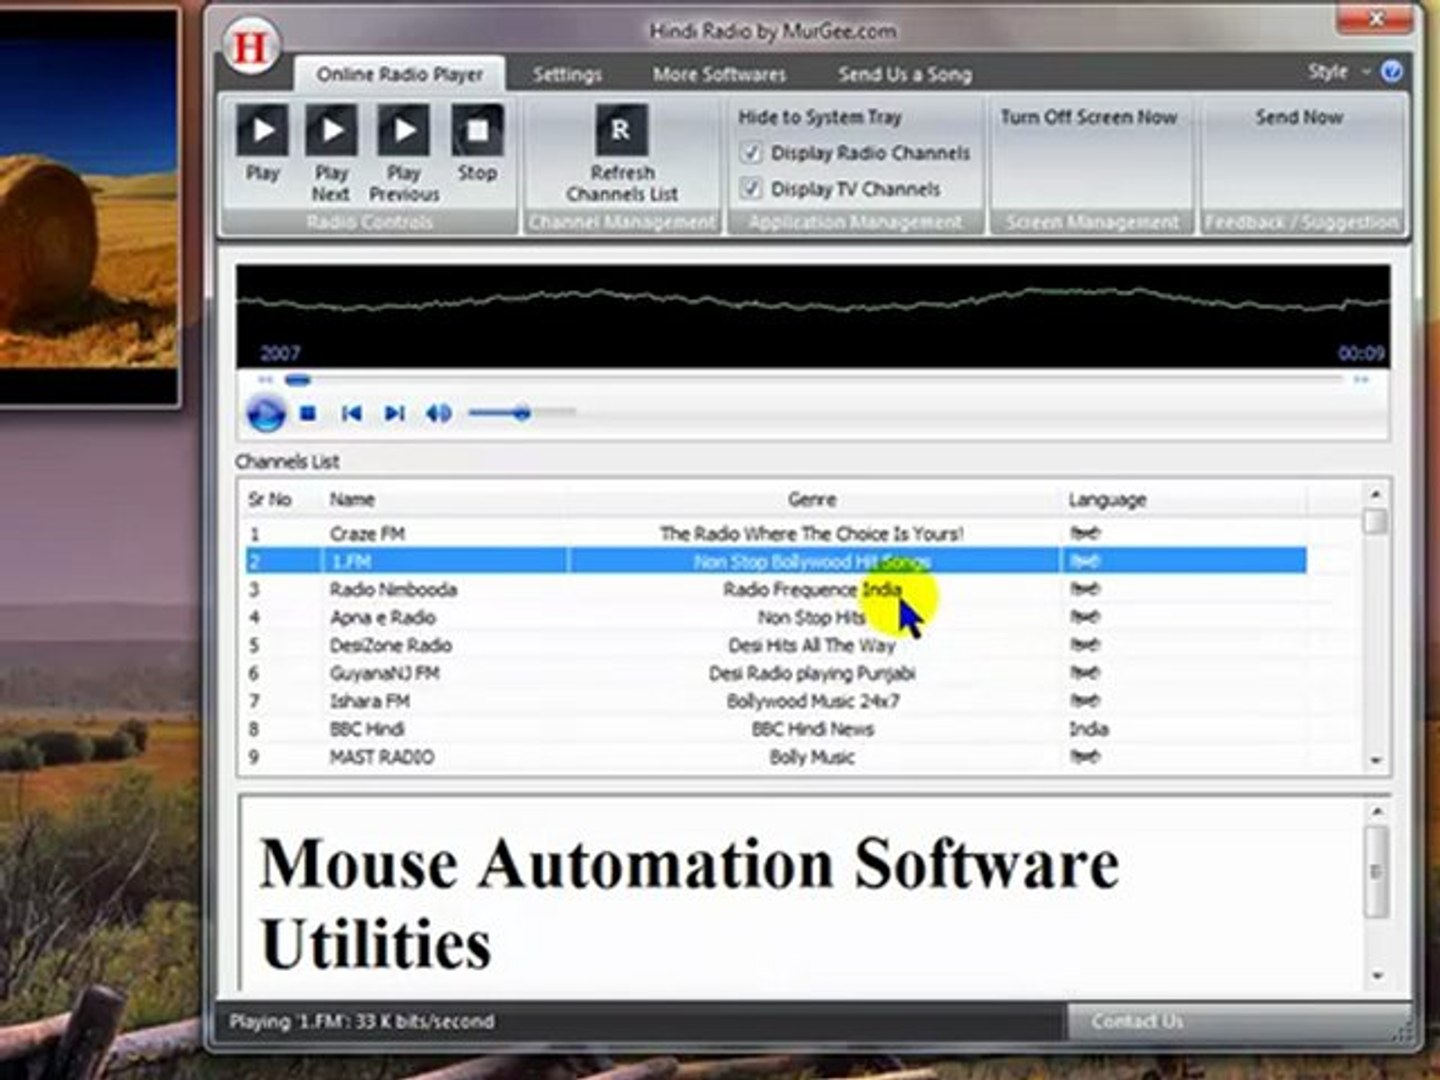Open the Style dropdown menu
The height and width of the screenshot is (1080, 1440).
[1338, 72]
